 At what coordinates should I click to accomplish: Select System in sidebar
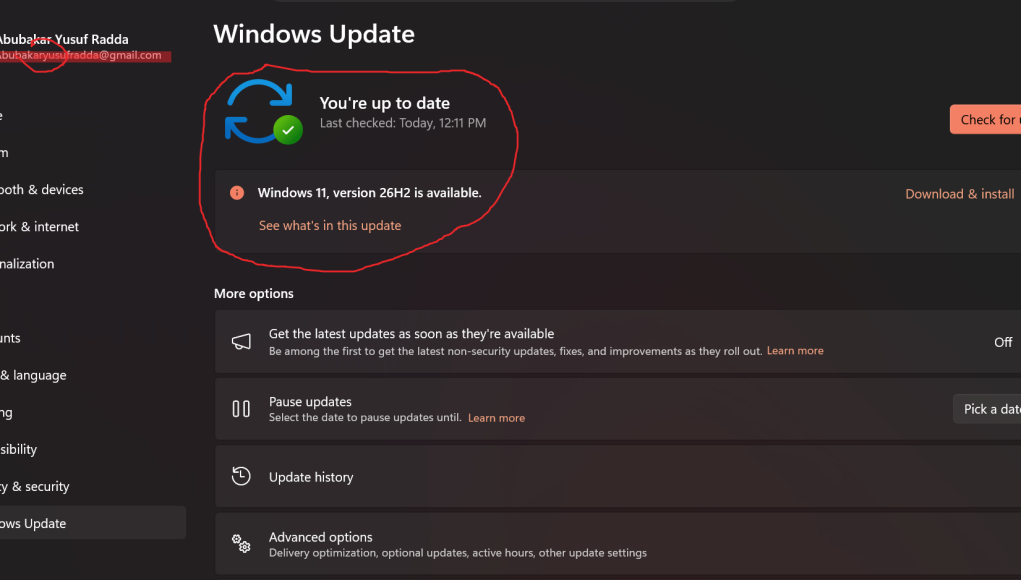[x=5, y=152]
